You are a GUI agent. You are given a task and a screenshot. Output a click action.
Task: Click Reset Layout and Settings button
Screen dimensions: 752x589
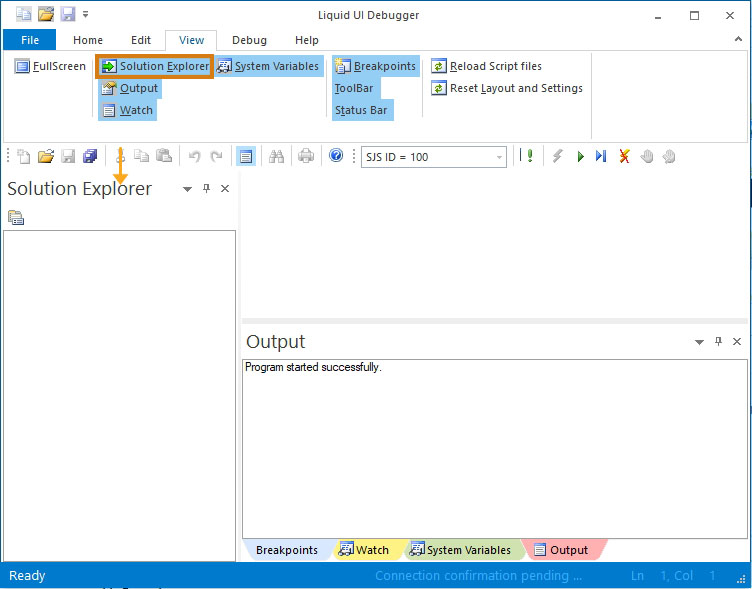(507, 88)
